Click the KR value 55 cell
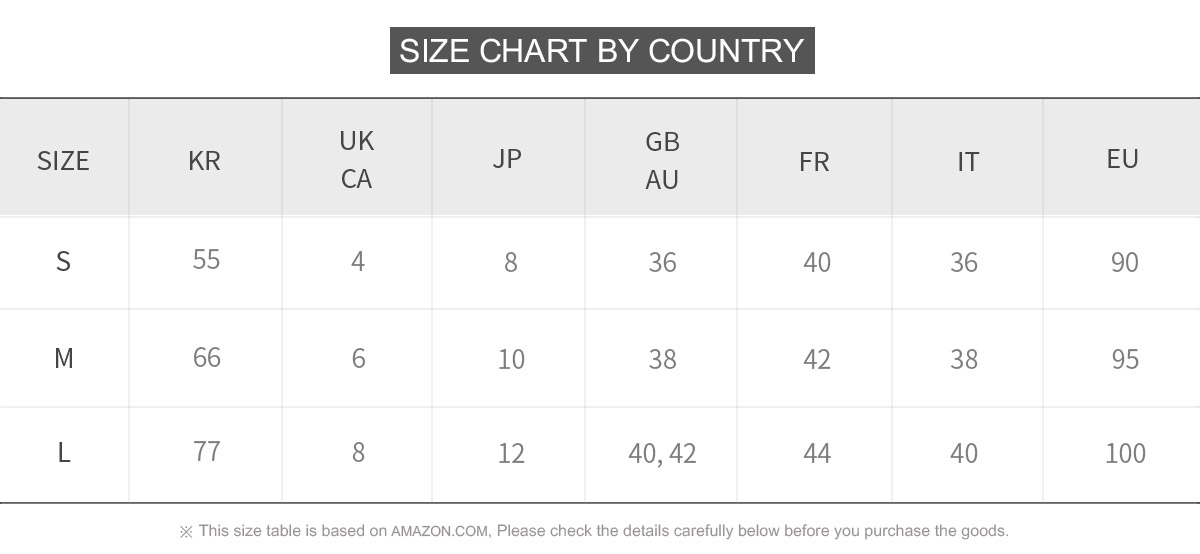1200x554 pixels. [206, 260]
